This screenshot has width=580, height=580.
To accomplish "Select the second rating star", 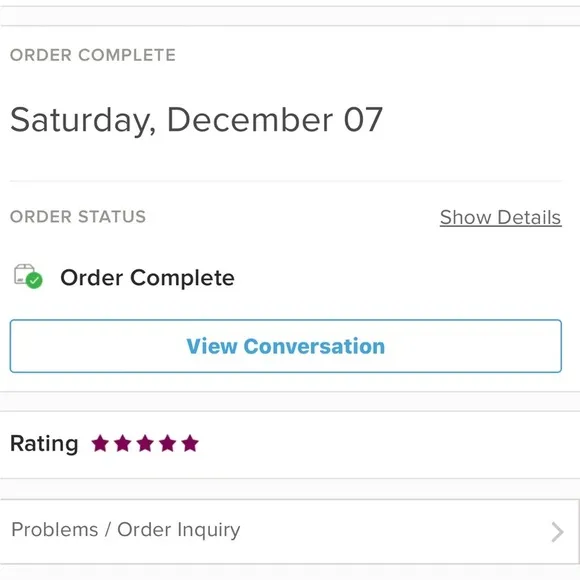I will pos(123,443).
